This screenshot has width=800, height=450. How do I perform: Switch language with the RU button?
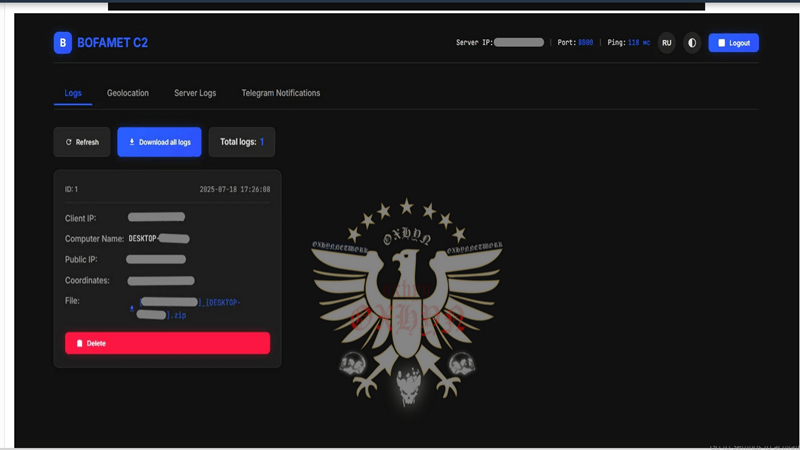click(x=666, y=43)
